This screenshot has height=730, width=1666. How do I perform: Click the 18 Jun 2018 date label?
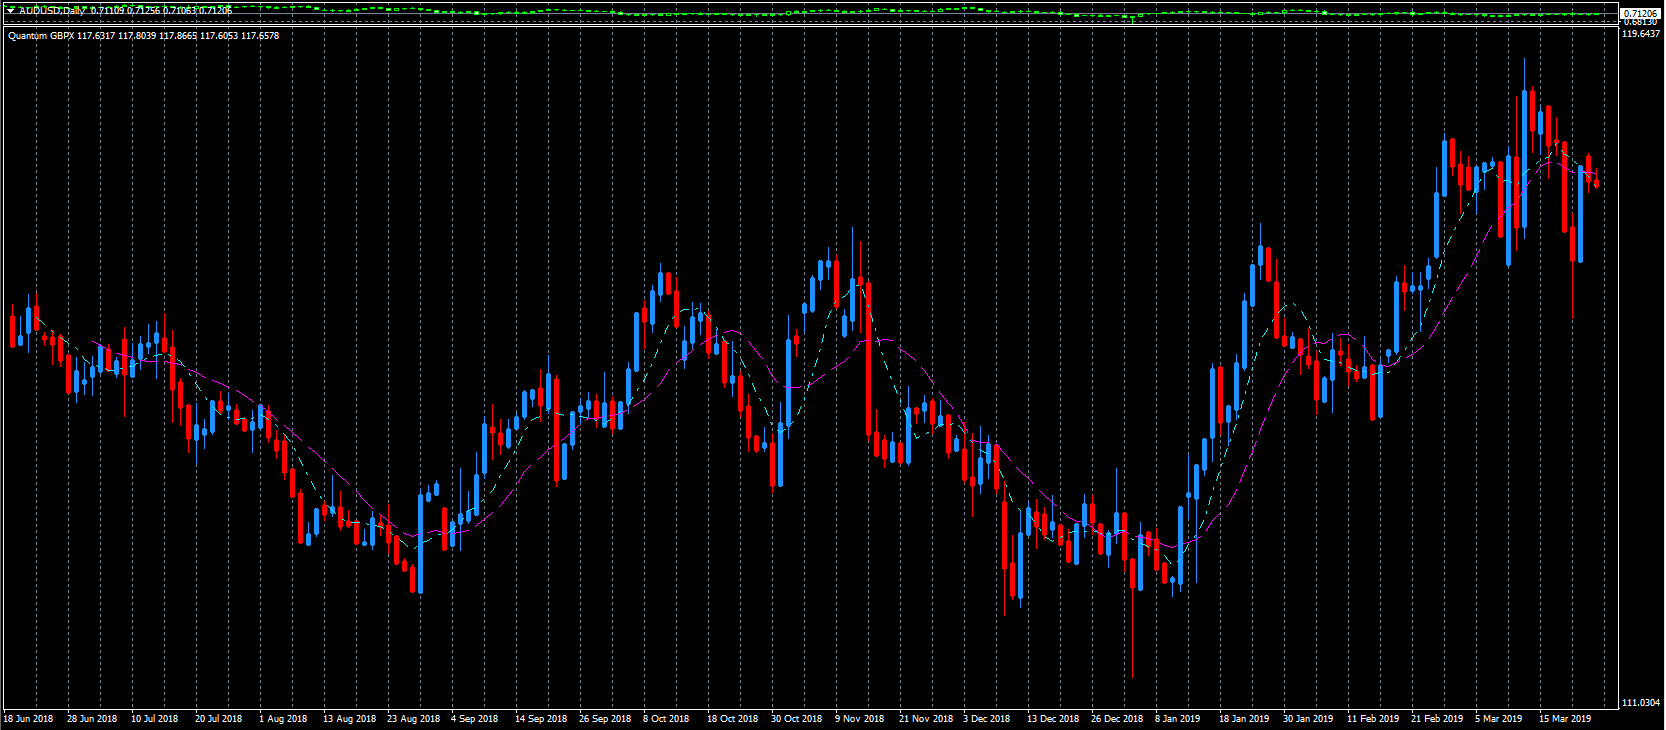point(29,718)
